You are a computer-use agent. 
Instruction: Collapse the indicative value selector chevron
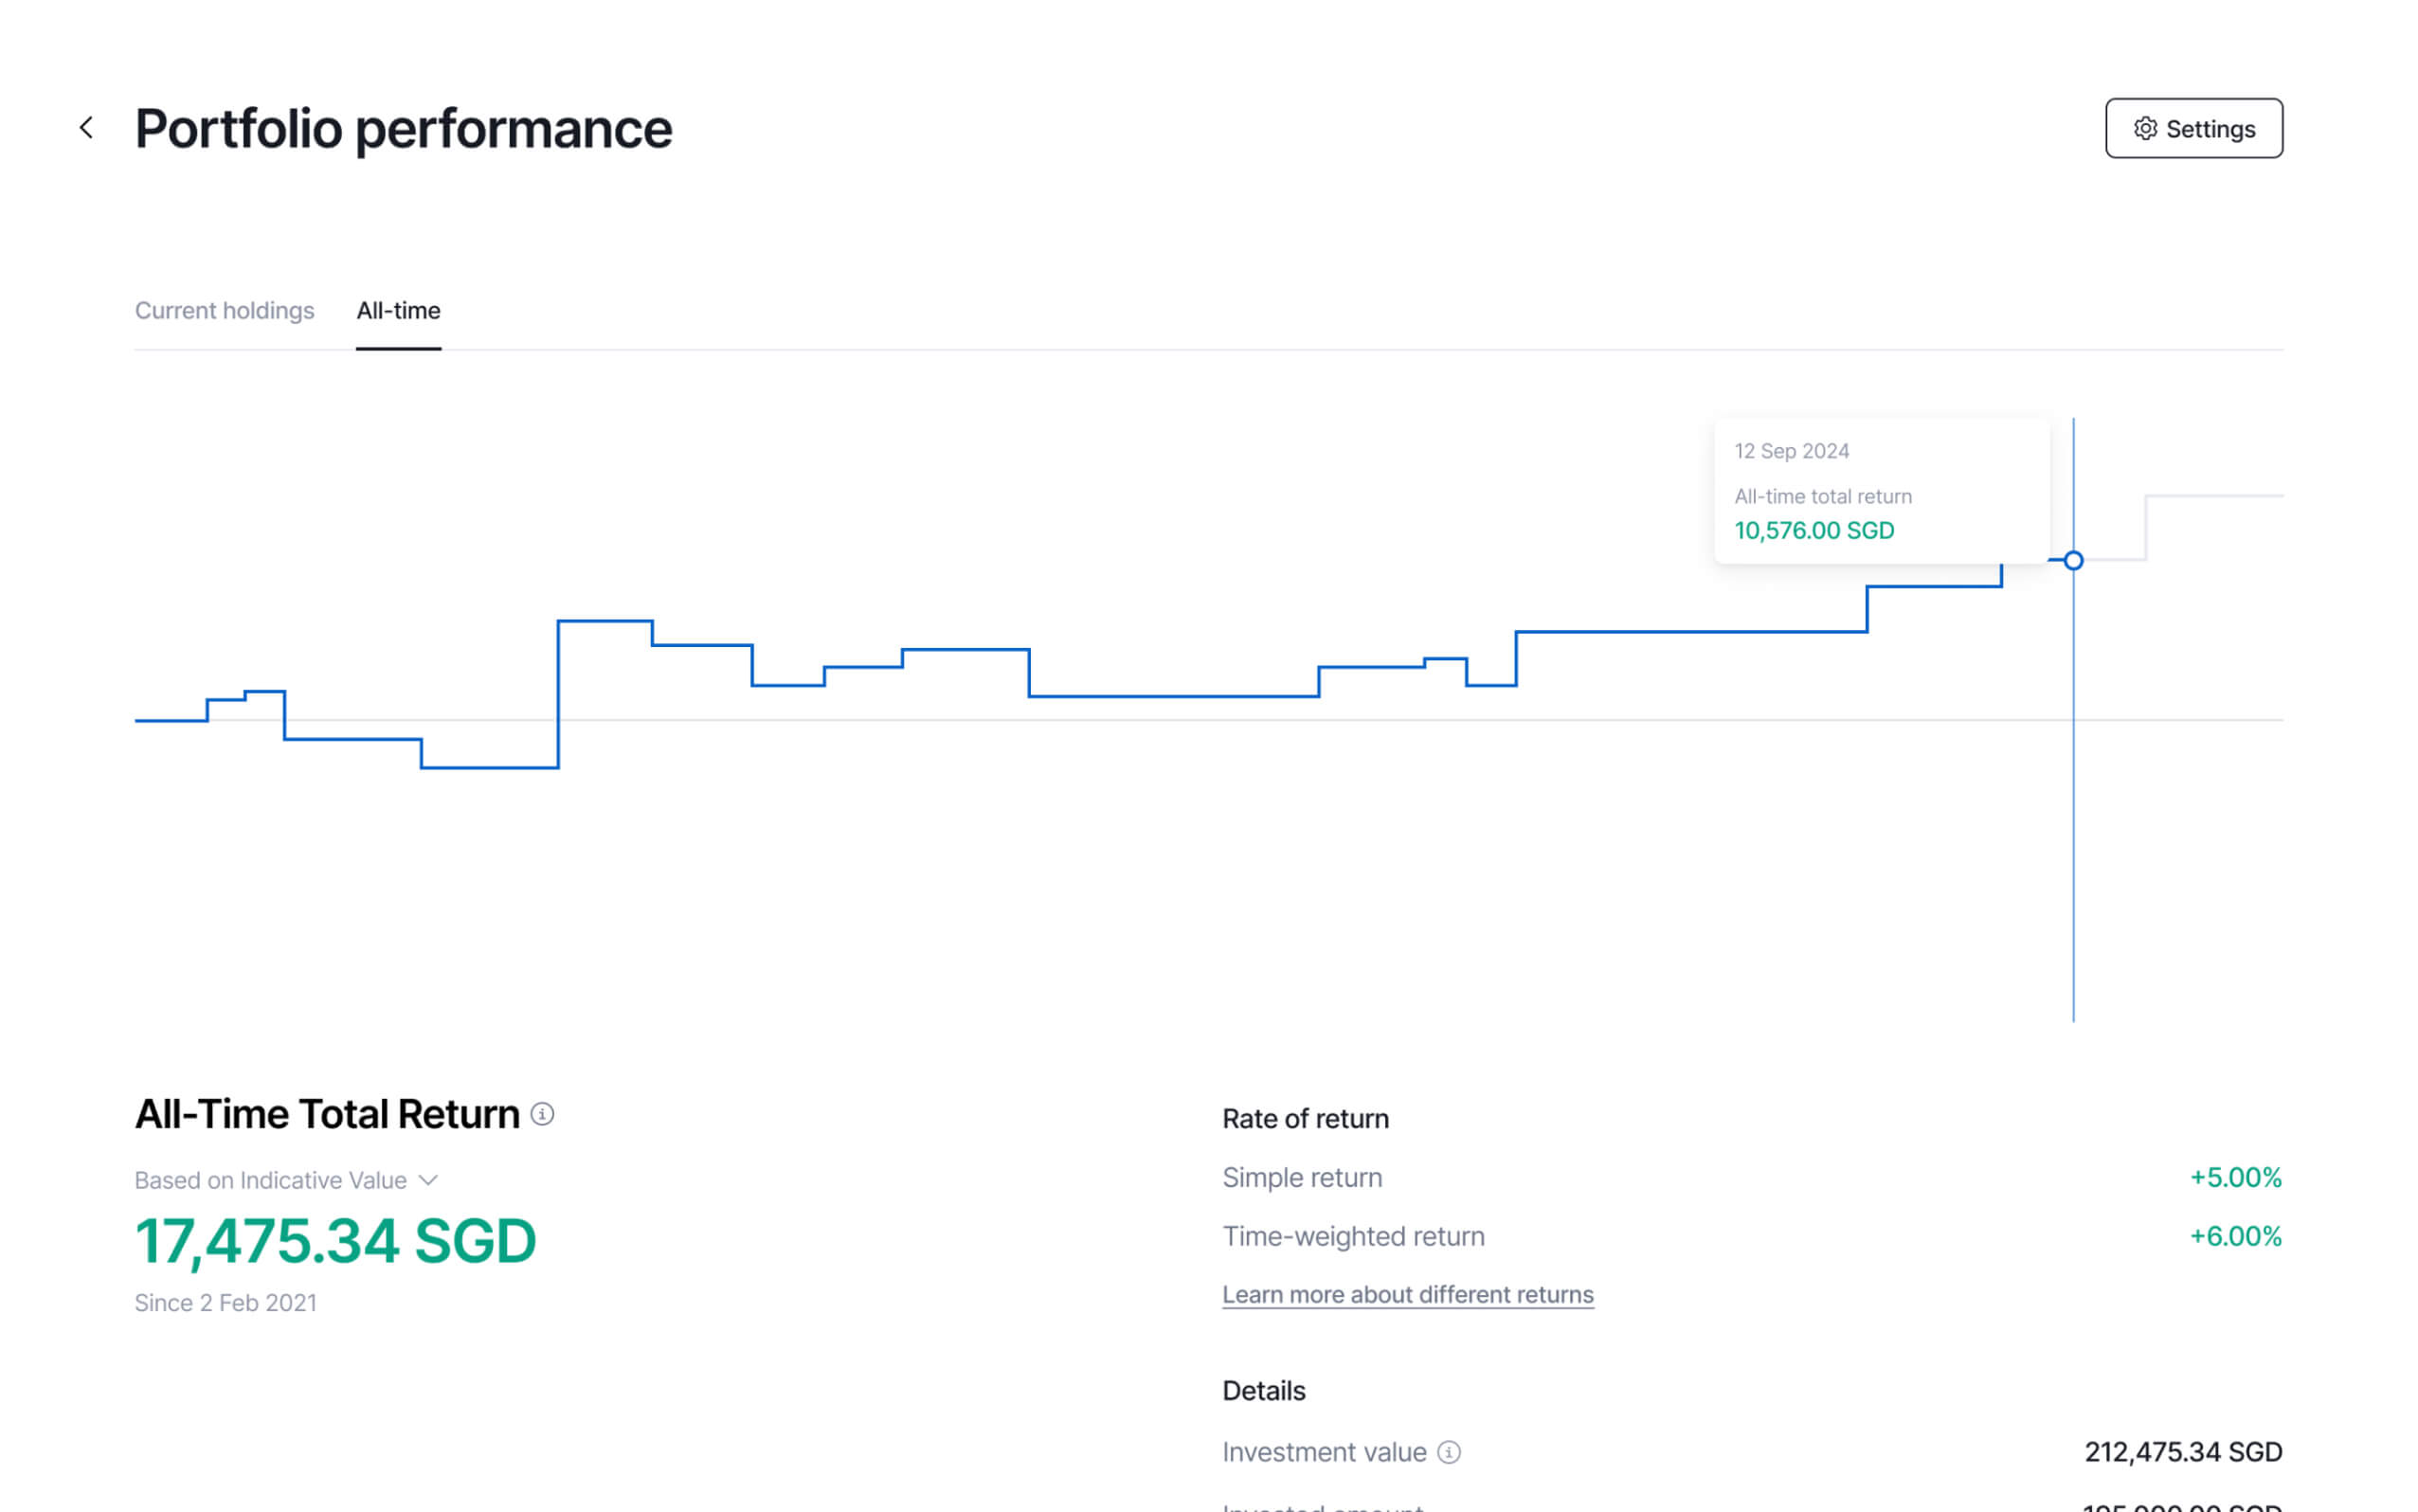click(x=430, y=1180)
